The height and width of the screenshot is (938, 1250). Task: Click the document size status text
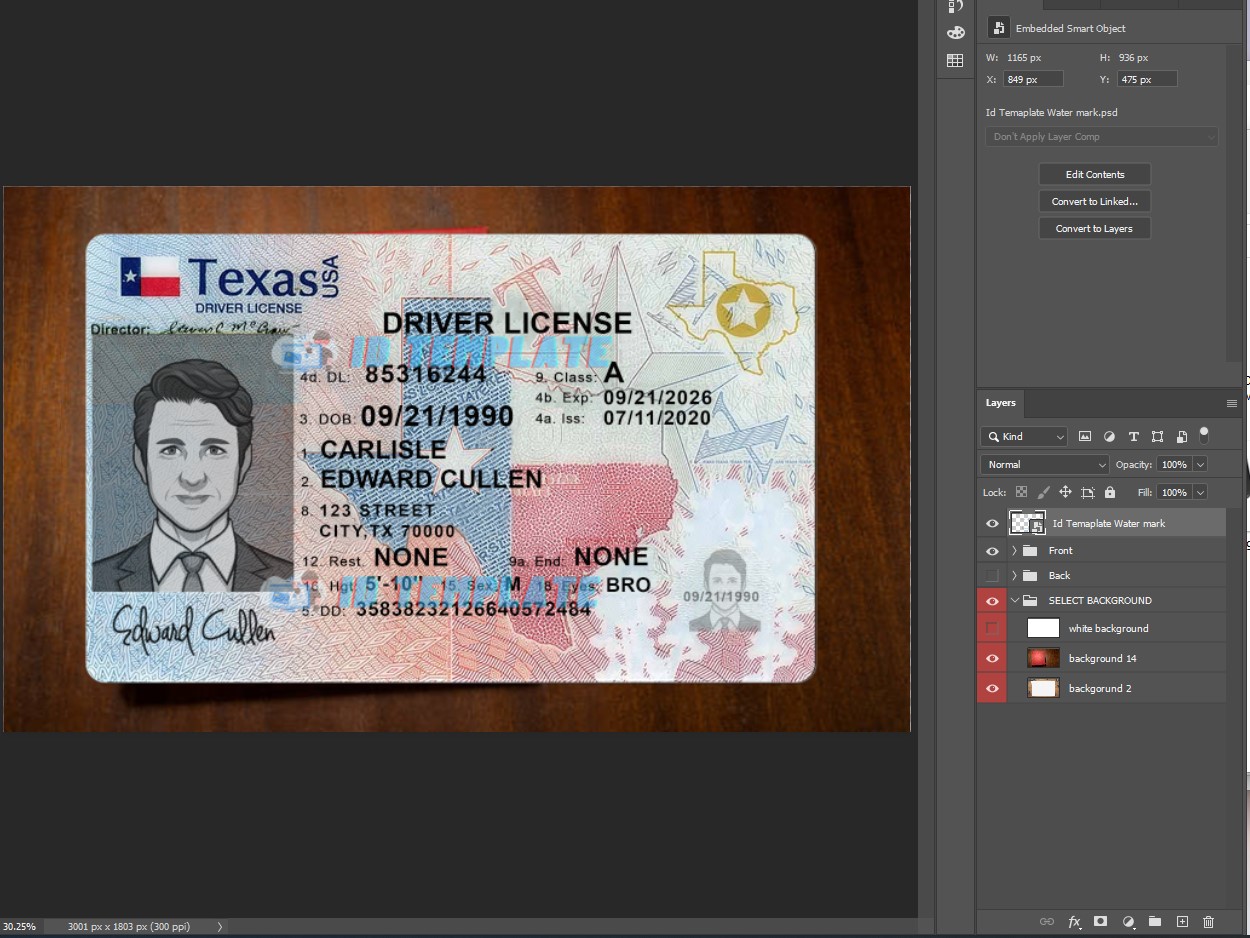click(129, 927)
